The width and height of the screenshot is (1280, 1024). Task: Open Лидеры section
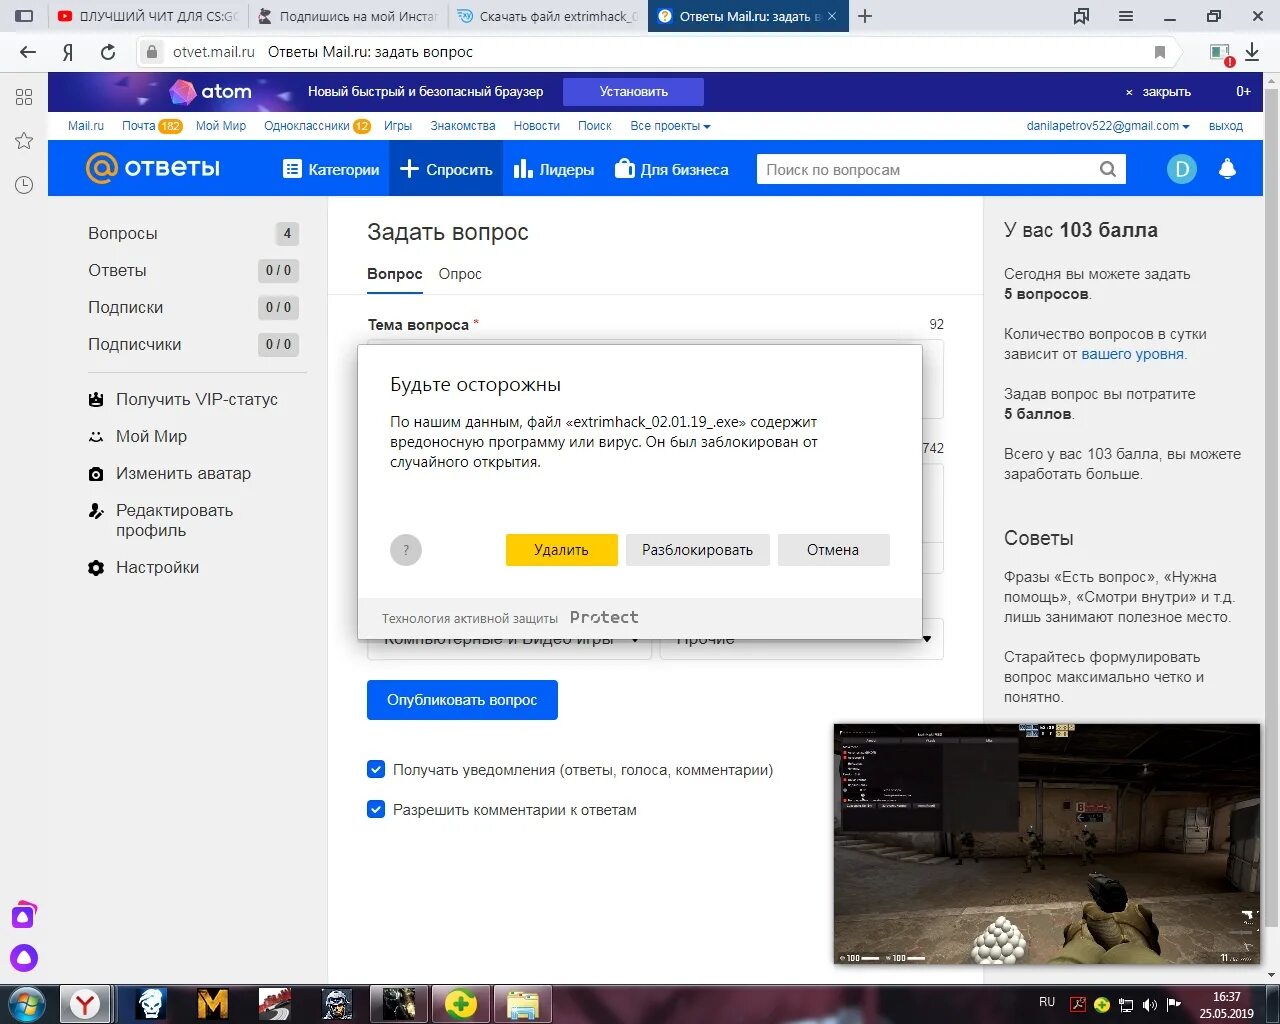pyautogui.click(x=554, y=169)
